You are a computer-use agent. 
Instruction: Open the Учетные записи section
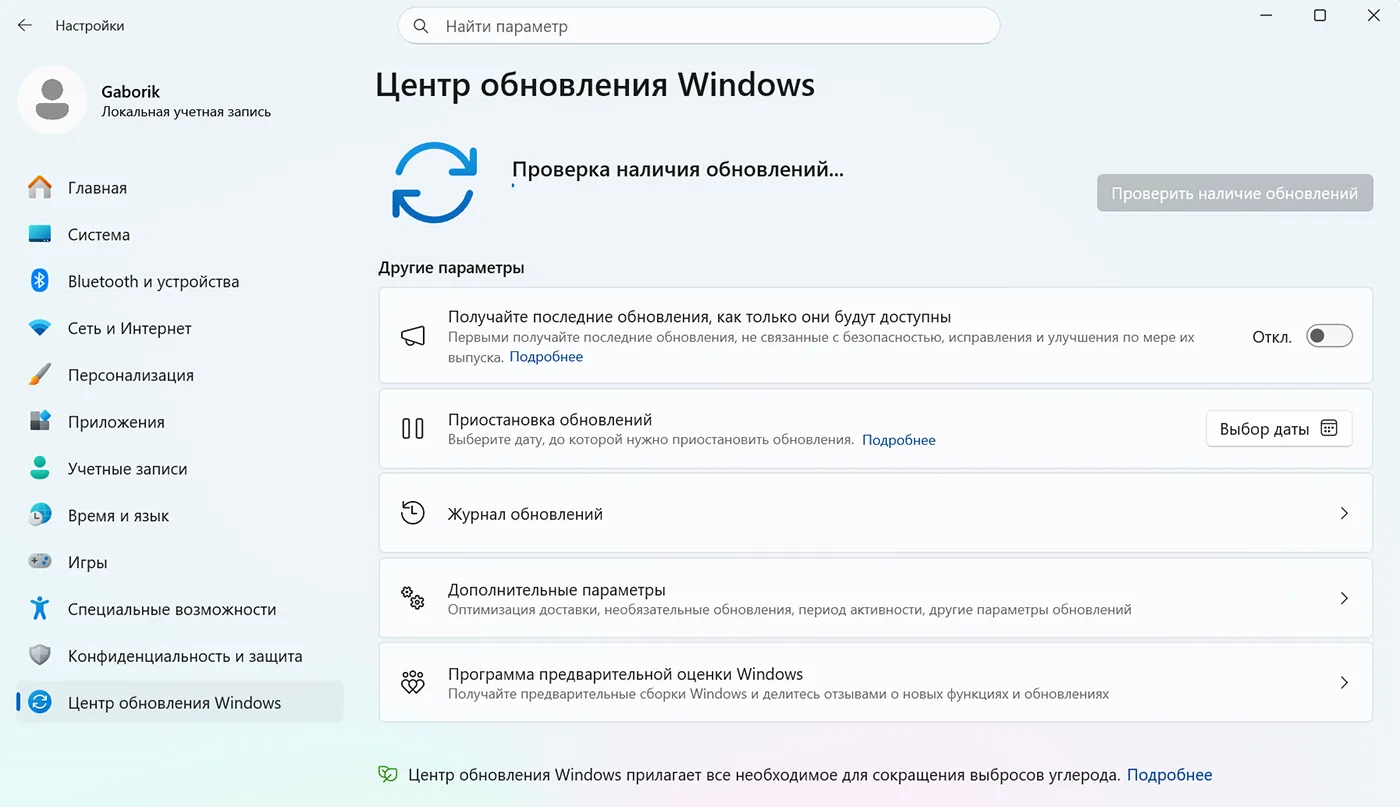pos(180,469)
